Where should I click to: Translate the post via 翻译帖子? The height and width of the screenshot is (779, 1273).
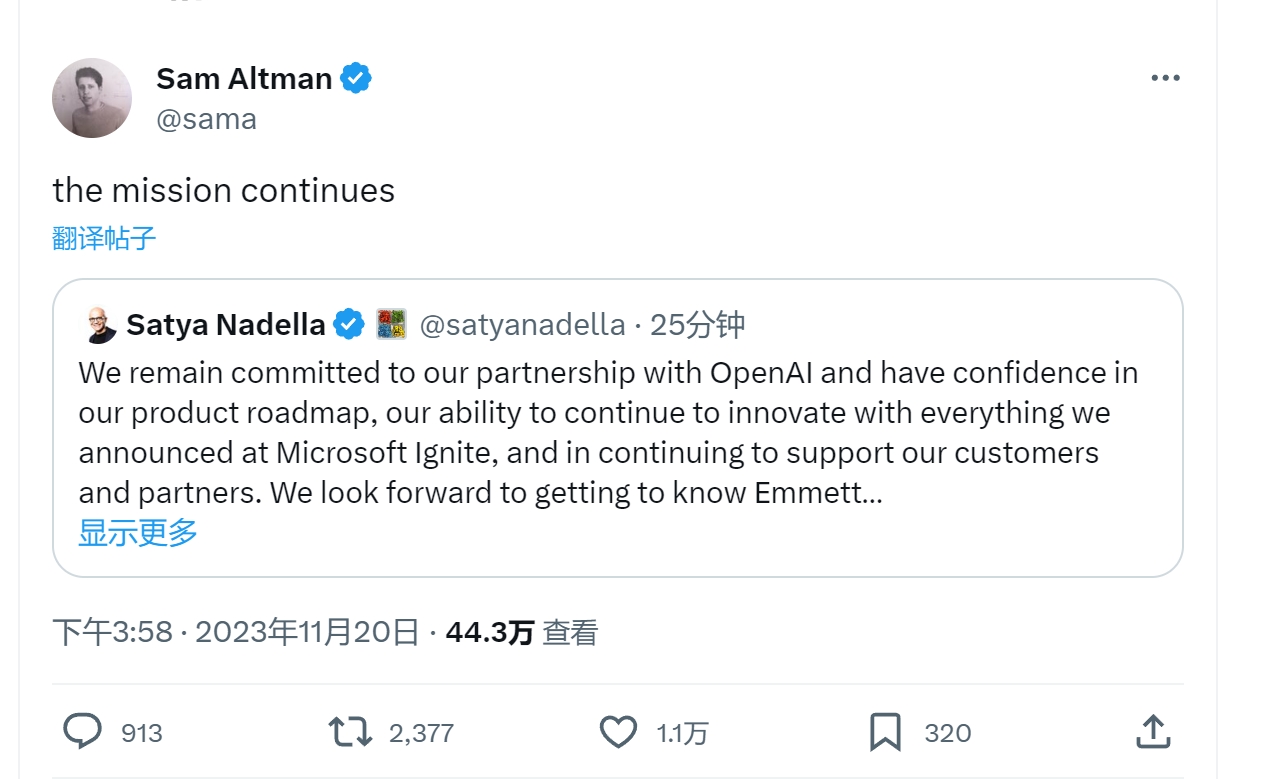pos(104,238)
